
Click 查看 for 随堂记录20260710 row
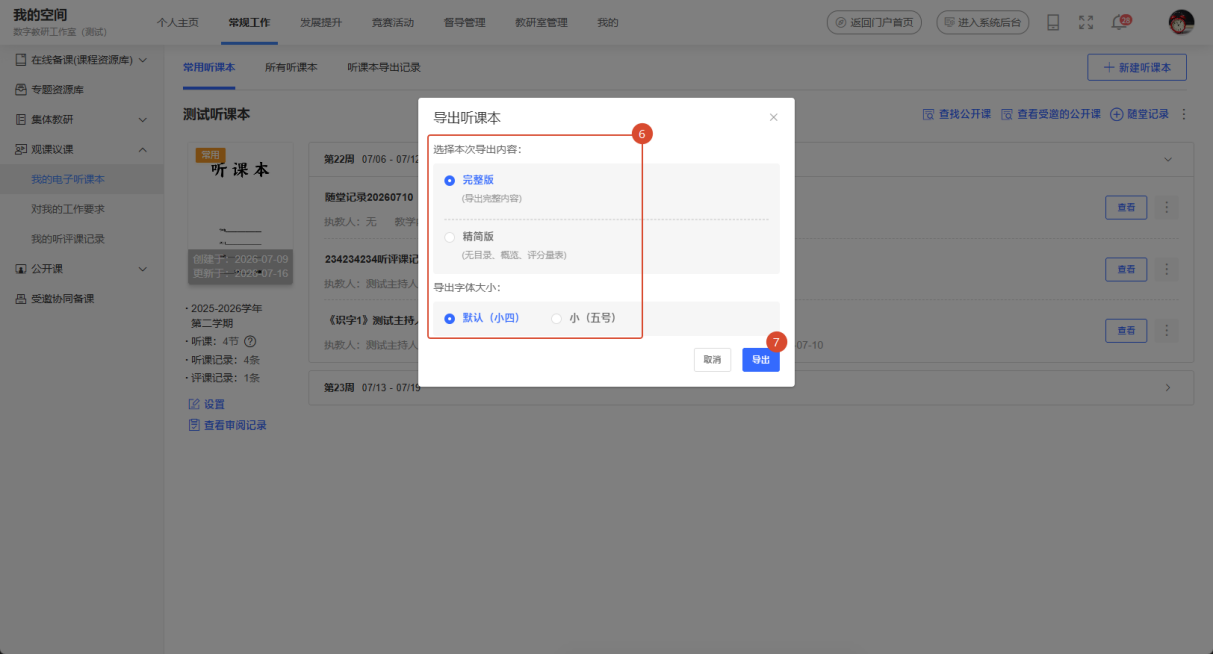(1126, 207)
